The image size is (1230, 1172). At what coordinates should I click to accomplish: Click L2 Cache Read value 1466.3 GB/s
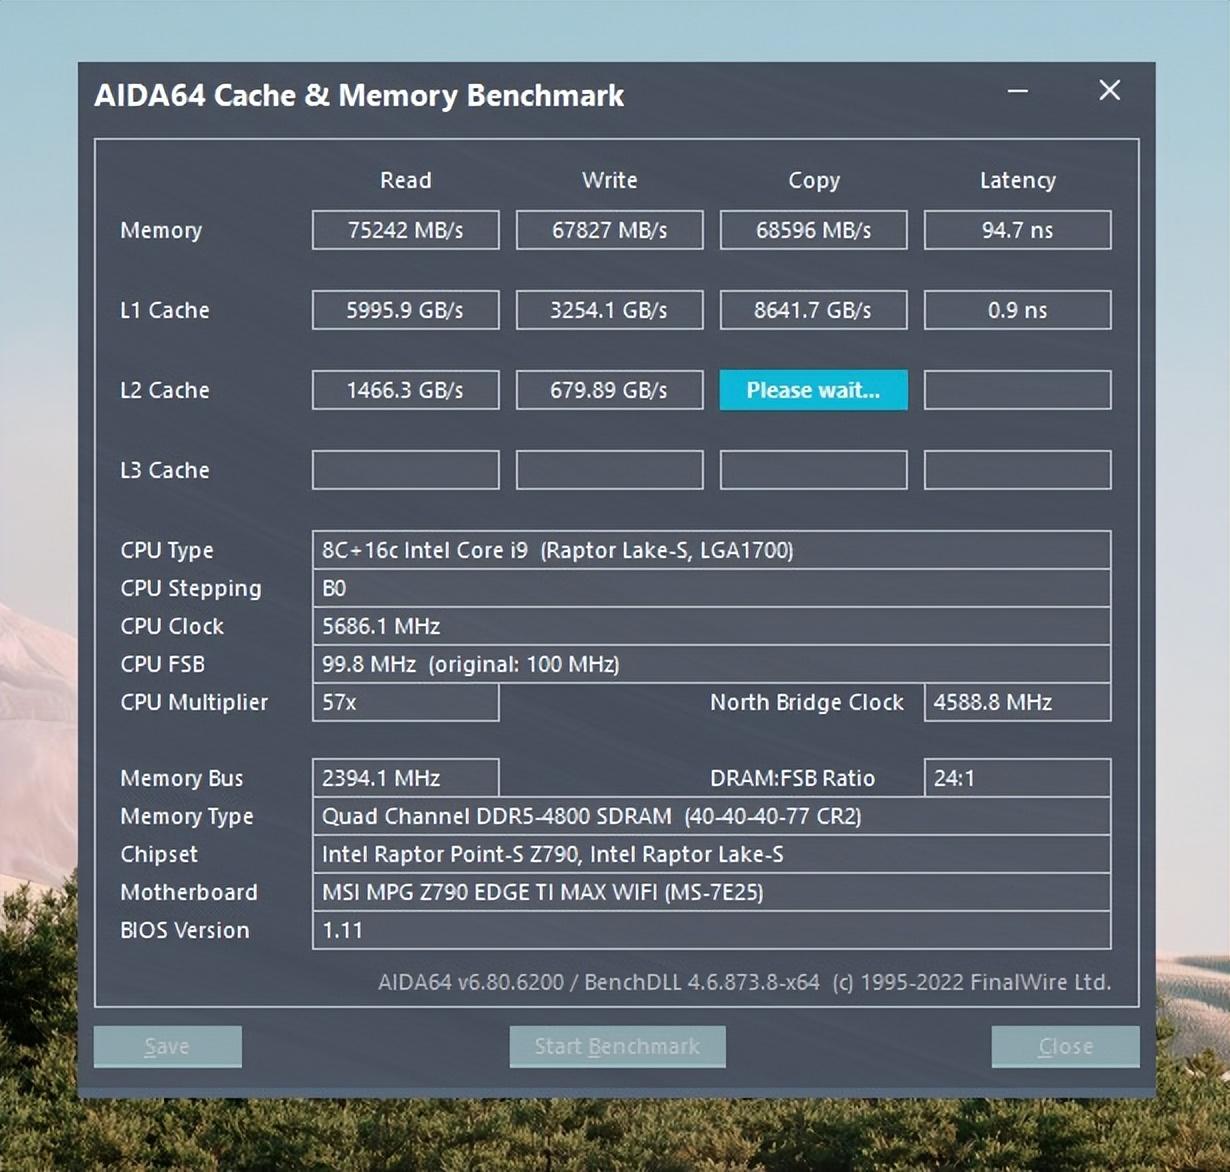point(406,390)
